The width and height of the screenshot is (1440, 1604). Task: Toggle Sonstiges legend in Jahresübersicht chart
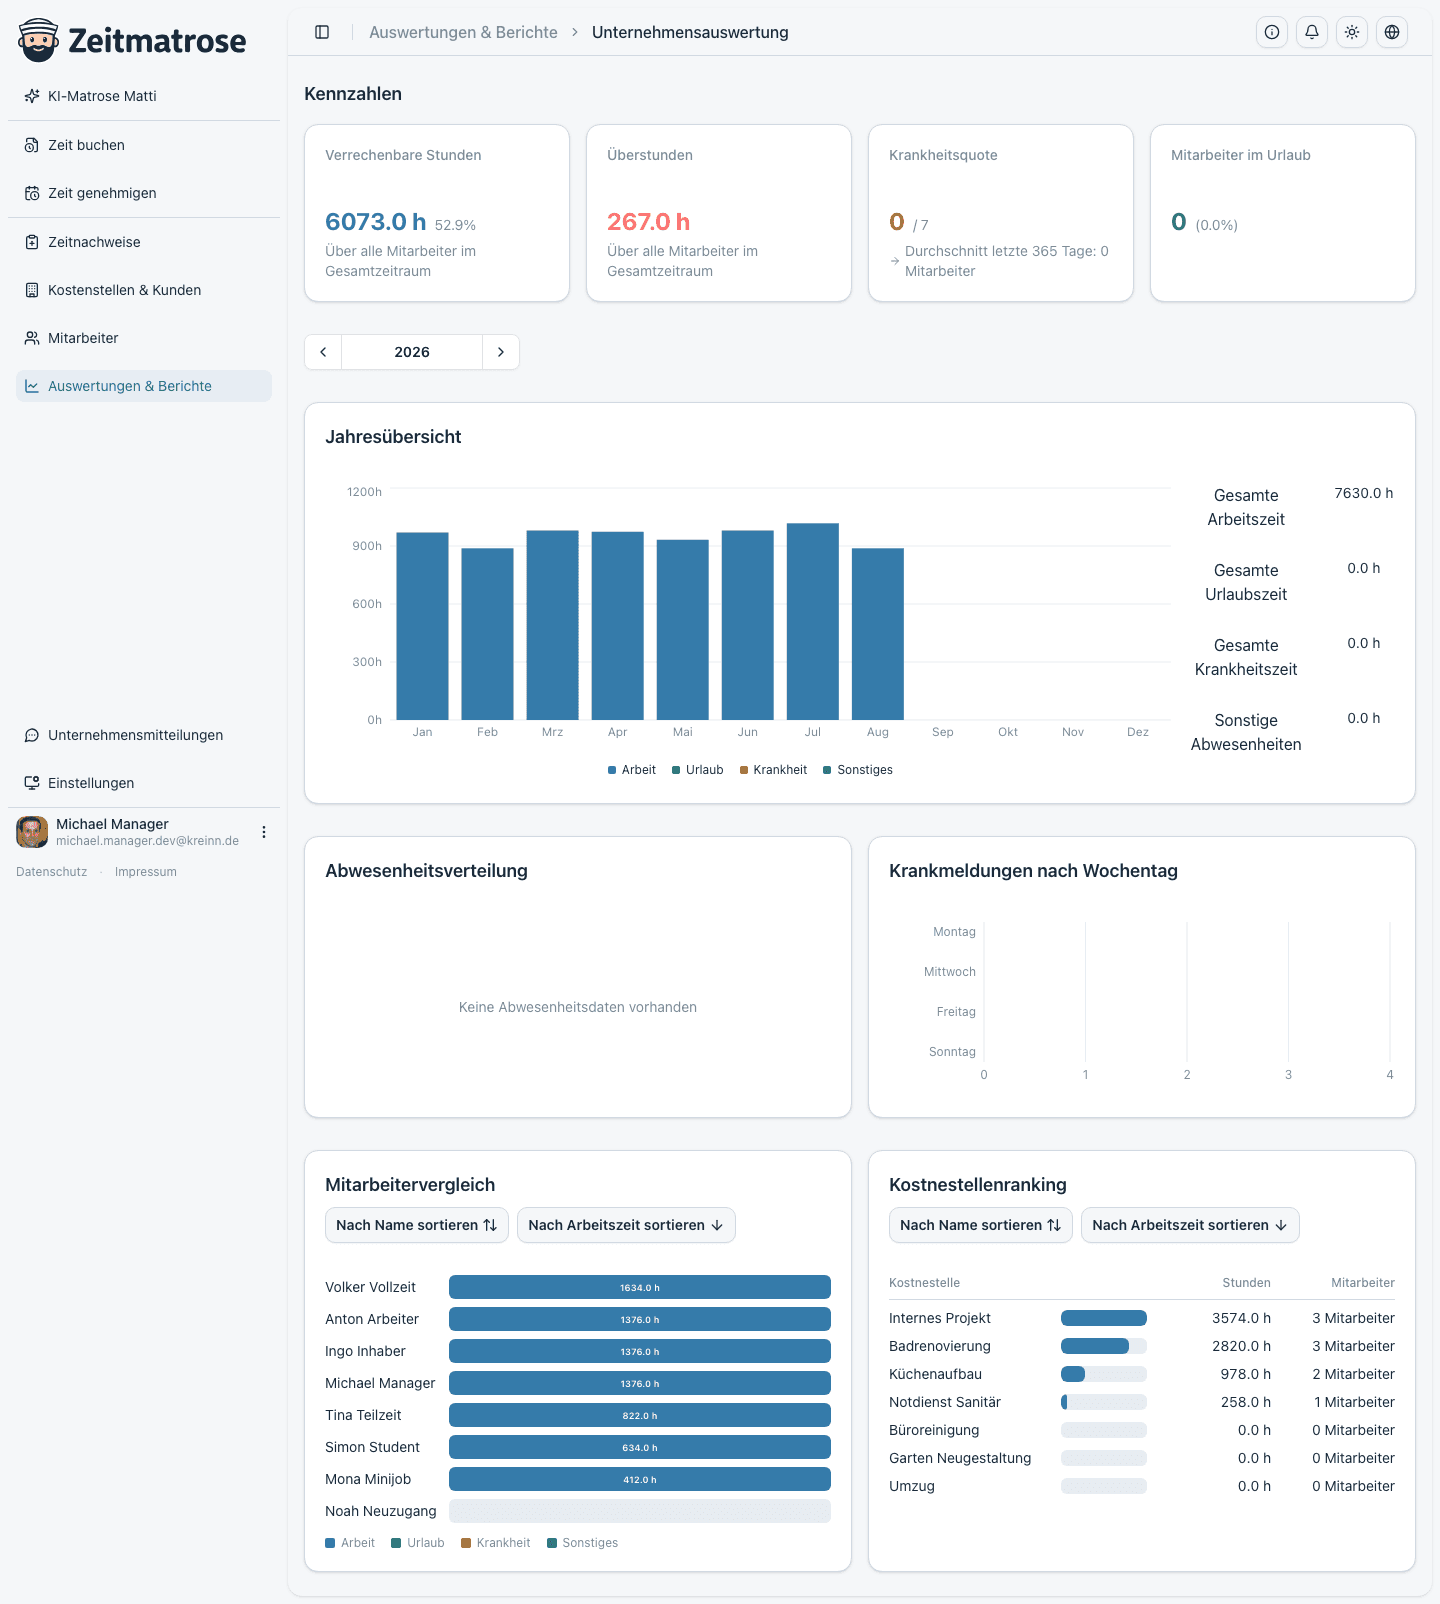tap(858, 770)
